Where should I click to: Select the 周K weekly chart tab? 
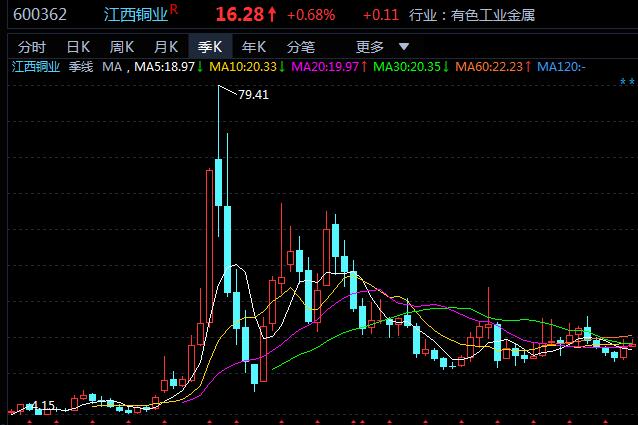click(x=122, y=47)
